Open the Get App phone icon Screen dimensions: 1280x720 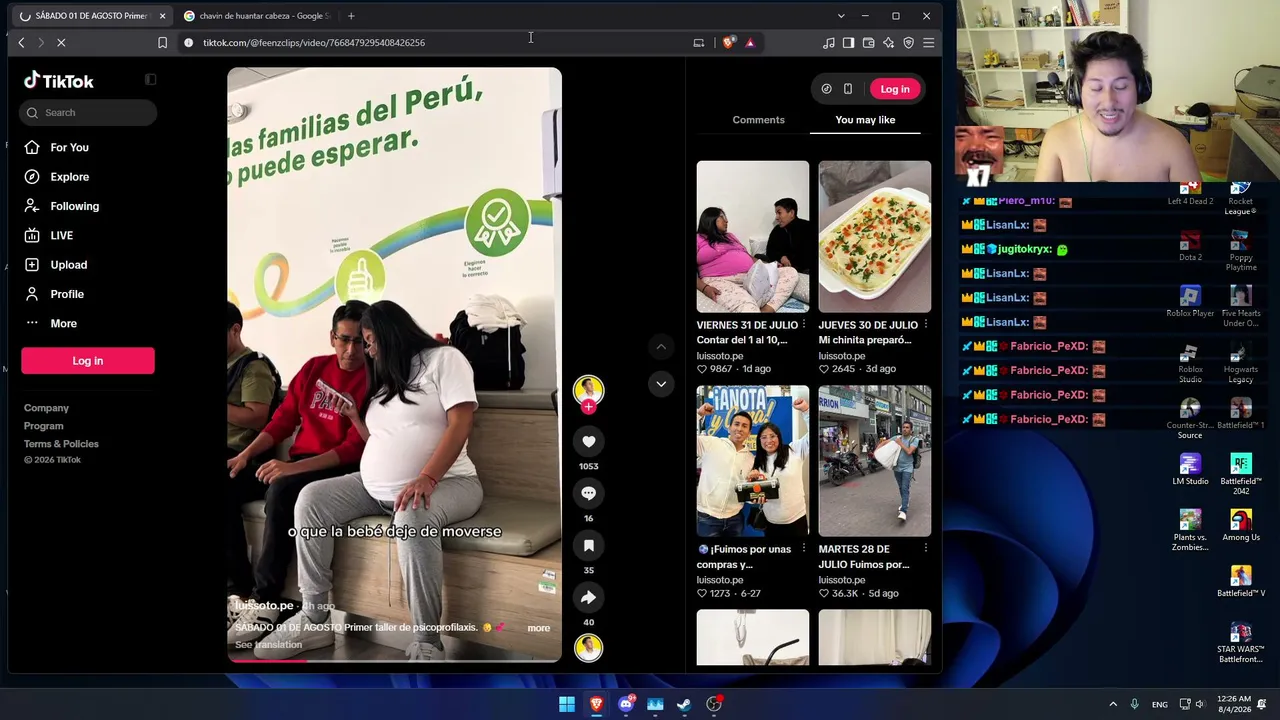pyautogui.click(x=848, y=89)
